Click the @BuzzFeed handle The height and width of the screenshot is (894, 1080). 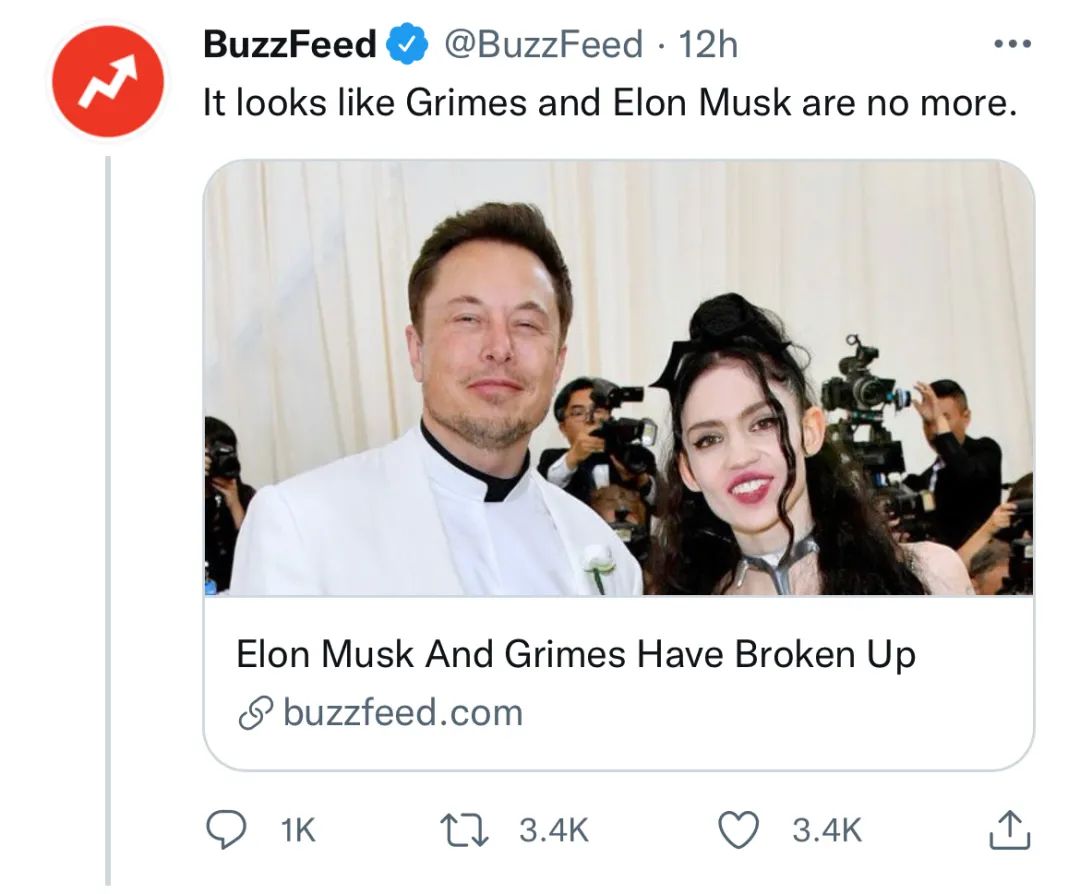[x=542, y=44]
